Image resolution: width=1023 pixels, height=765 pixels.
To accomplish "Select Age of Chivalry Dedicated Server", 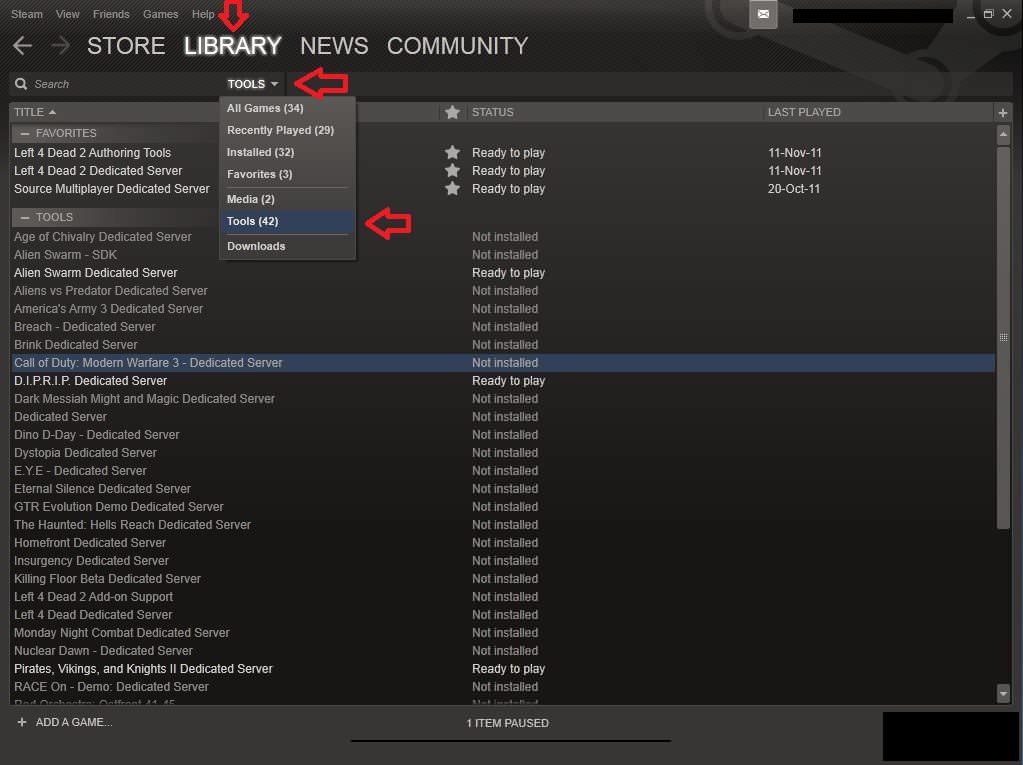I will (102, 237).
